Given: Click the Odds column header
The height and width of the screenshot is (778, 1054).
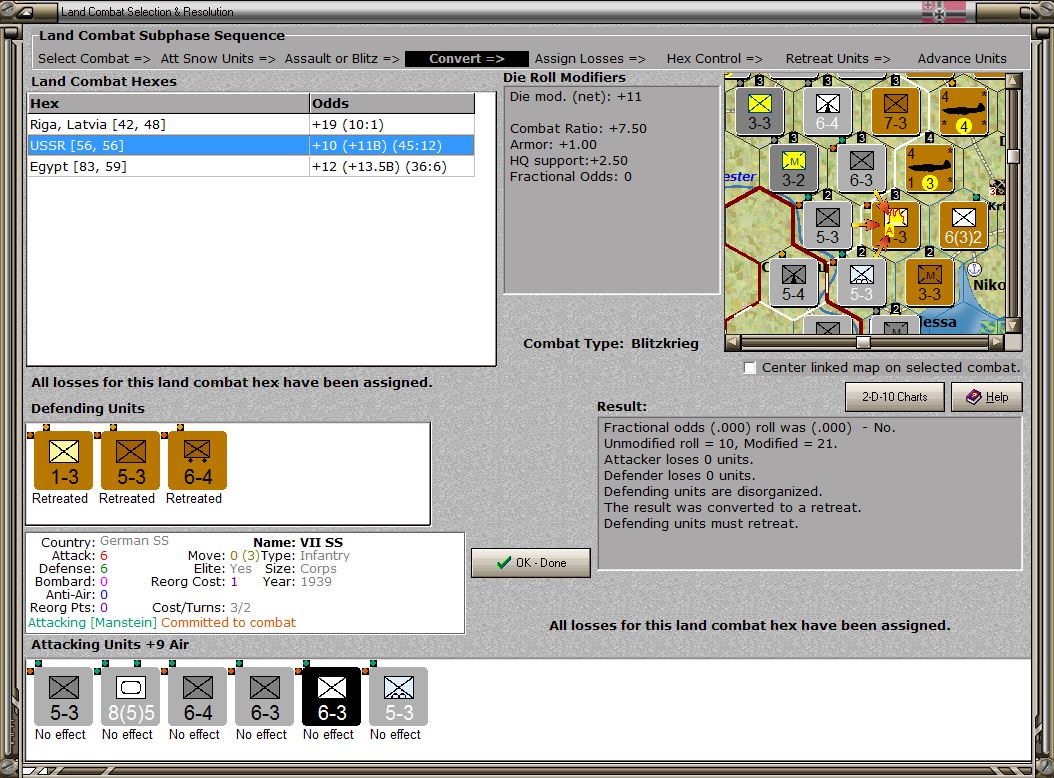Looking at the screenshot, I should (392, 104).
